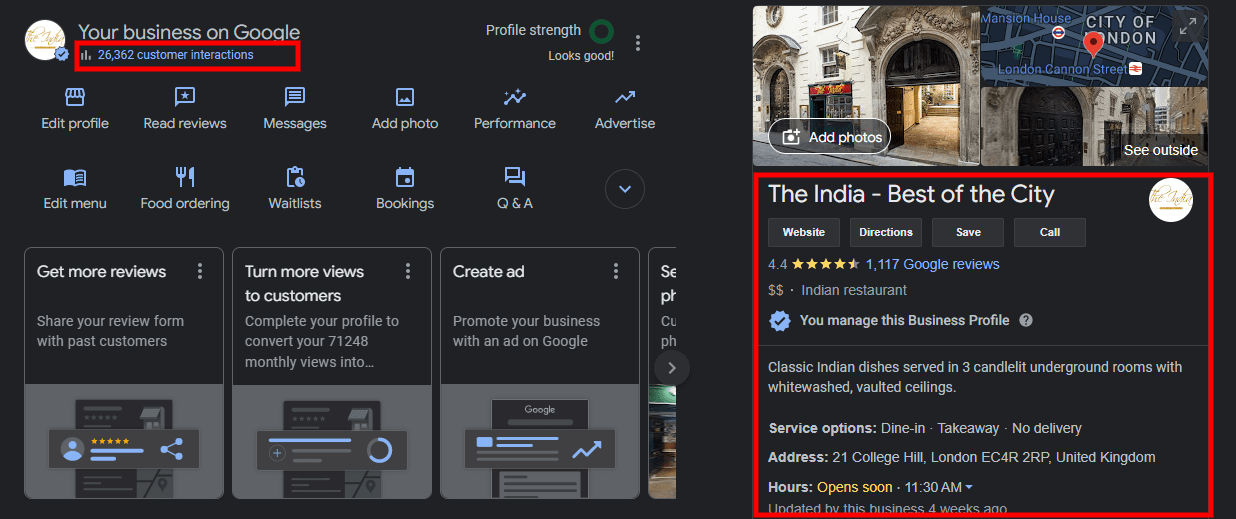
Task: Click the business logo avatar
Action: (x=46, y=41)
